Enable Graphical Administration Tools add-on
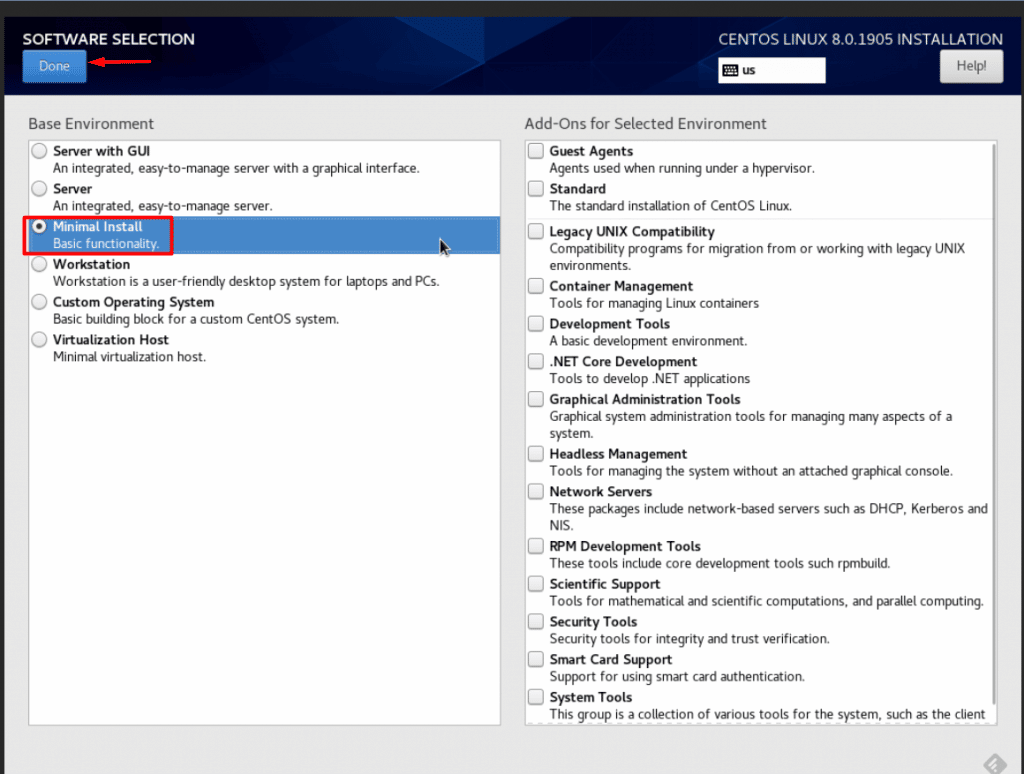The height and width of the screenshot is (774, 1024). [536, 400]
